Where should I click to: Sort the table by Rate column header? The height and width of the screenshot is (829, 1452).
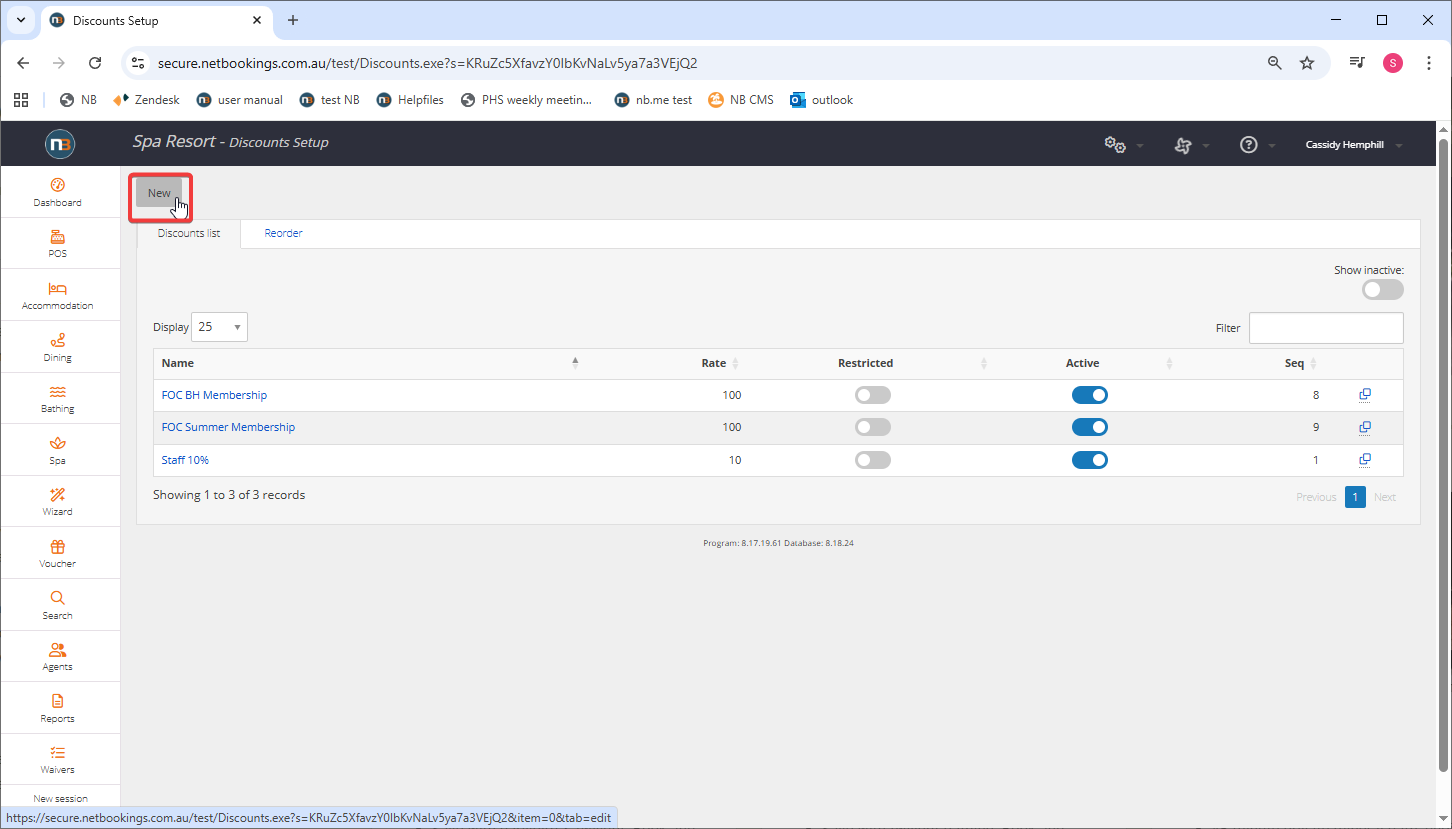tap(714, 363)
